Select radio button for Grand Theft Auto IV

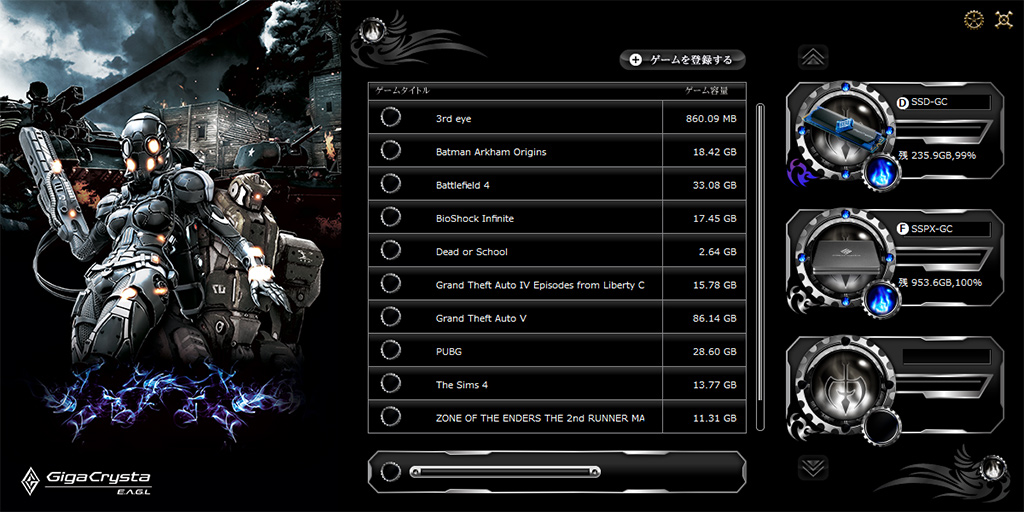coord(391,283)
